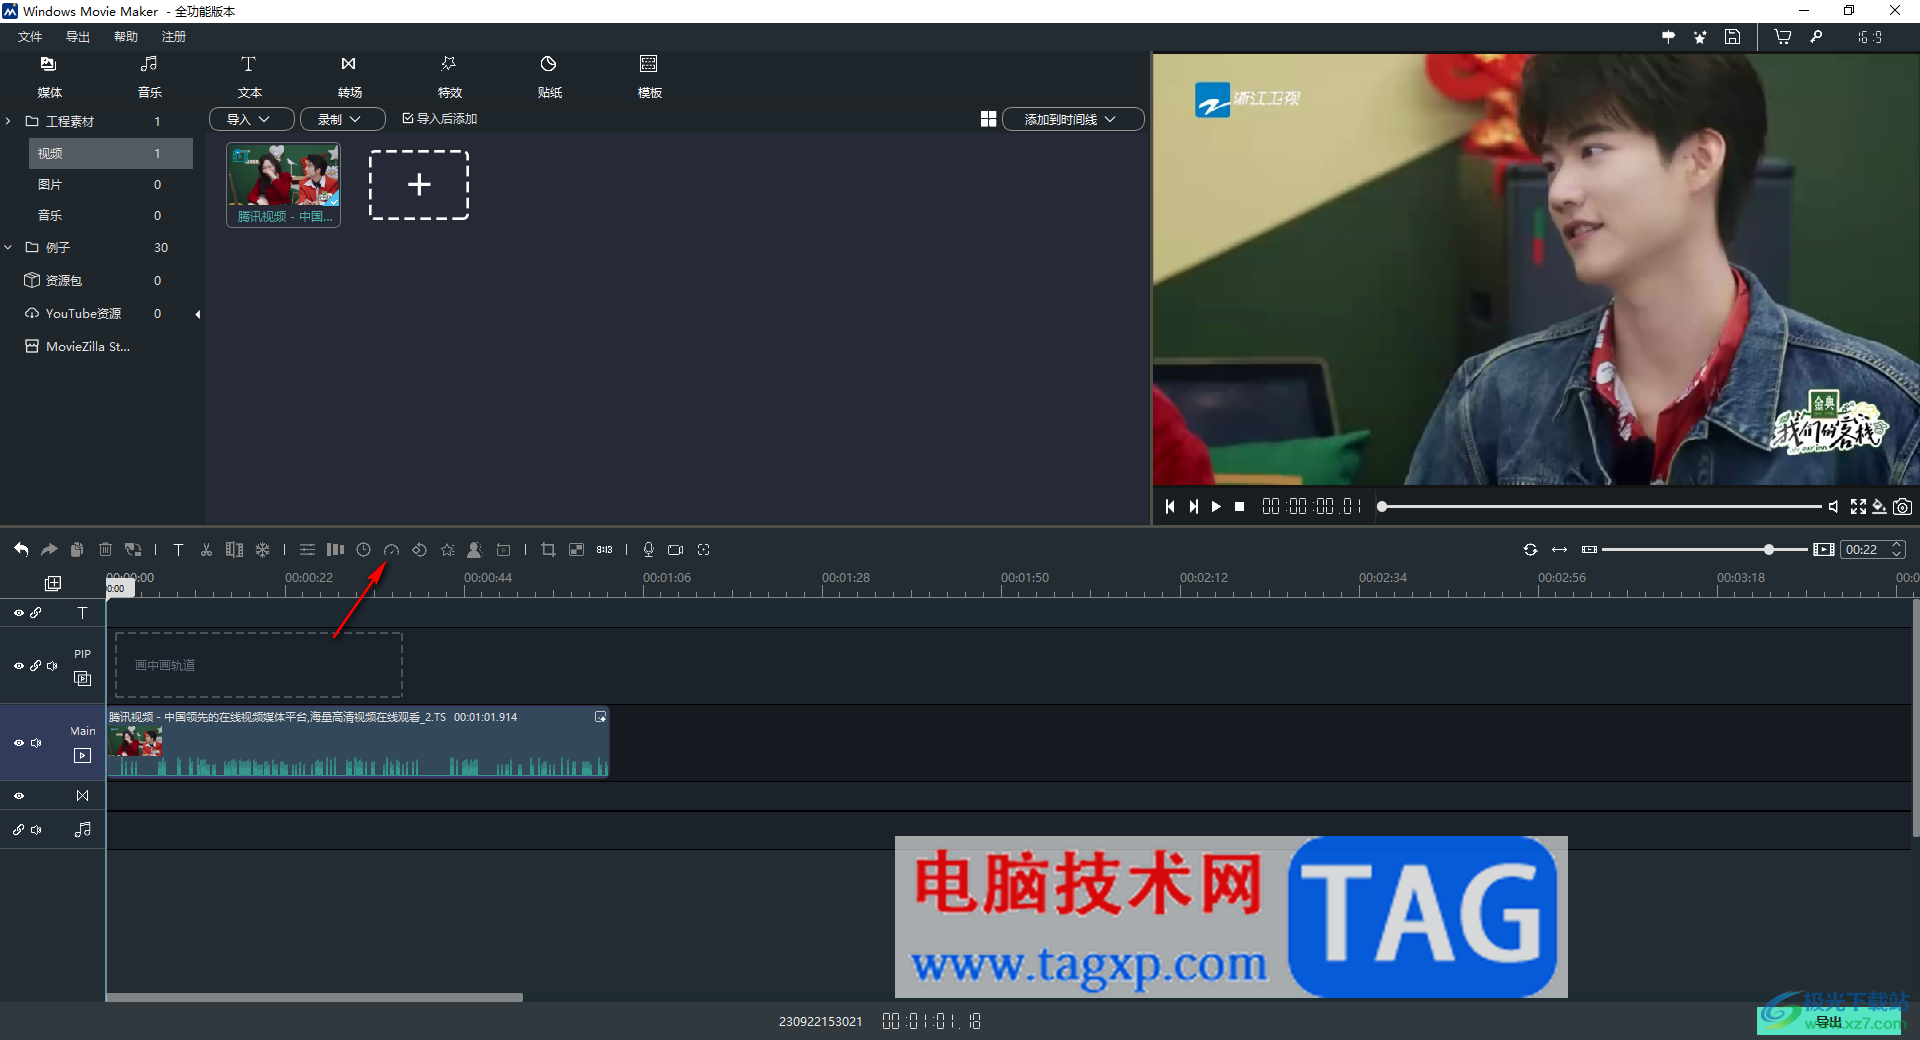Open the crop tool icon
The width and height of the screenshot is (1920, 1040).
pyautogui.click(x=548, y=549)
